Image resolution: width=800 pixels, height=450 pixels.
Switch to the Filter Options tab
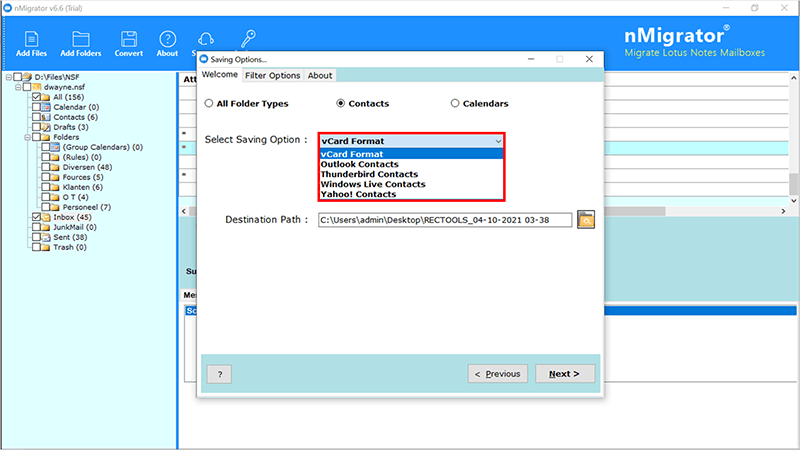click(x=272, y=75)
